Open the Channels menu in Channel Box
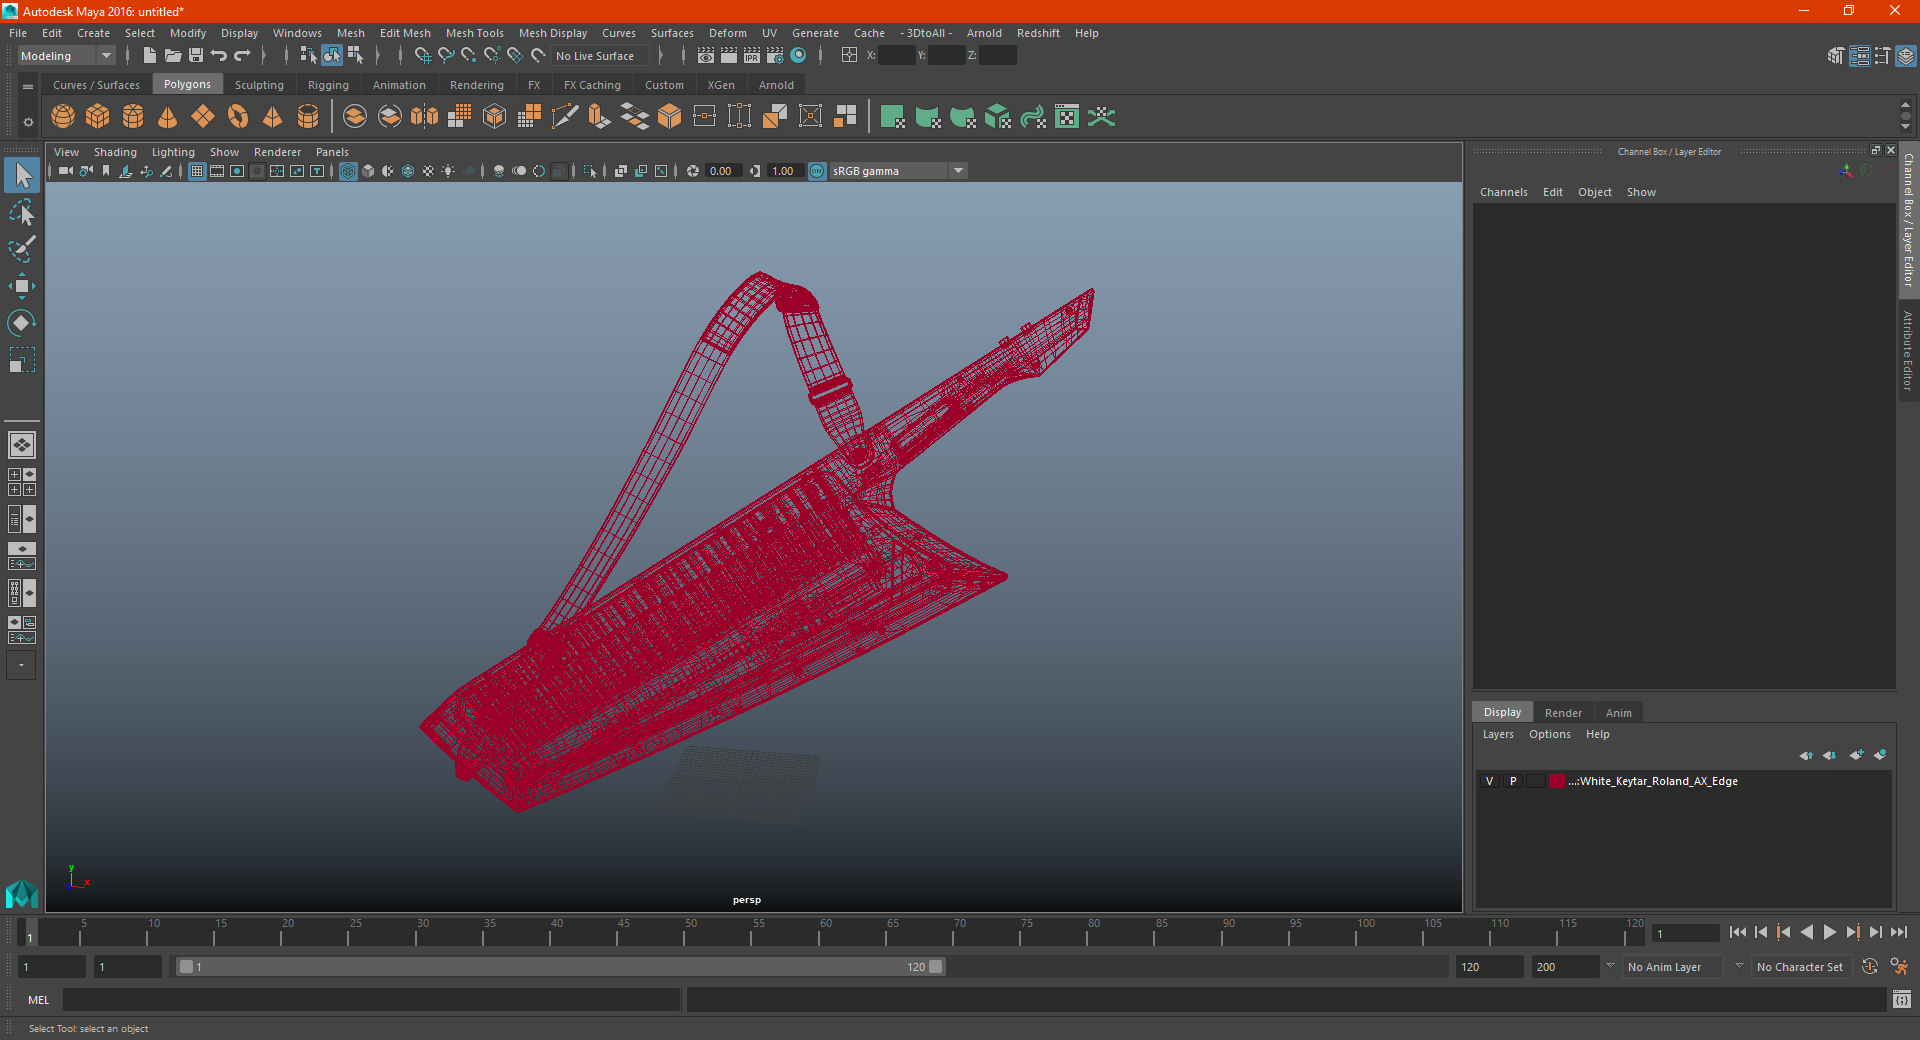The image size is (1920, 1040). [1503, 192]
